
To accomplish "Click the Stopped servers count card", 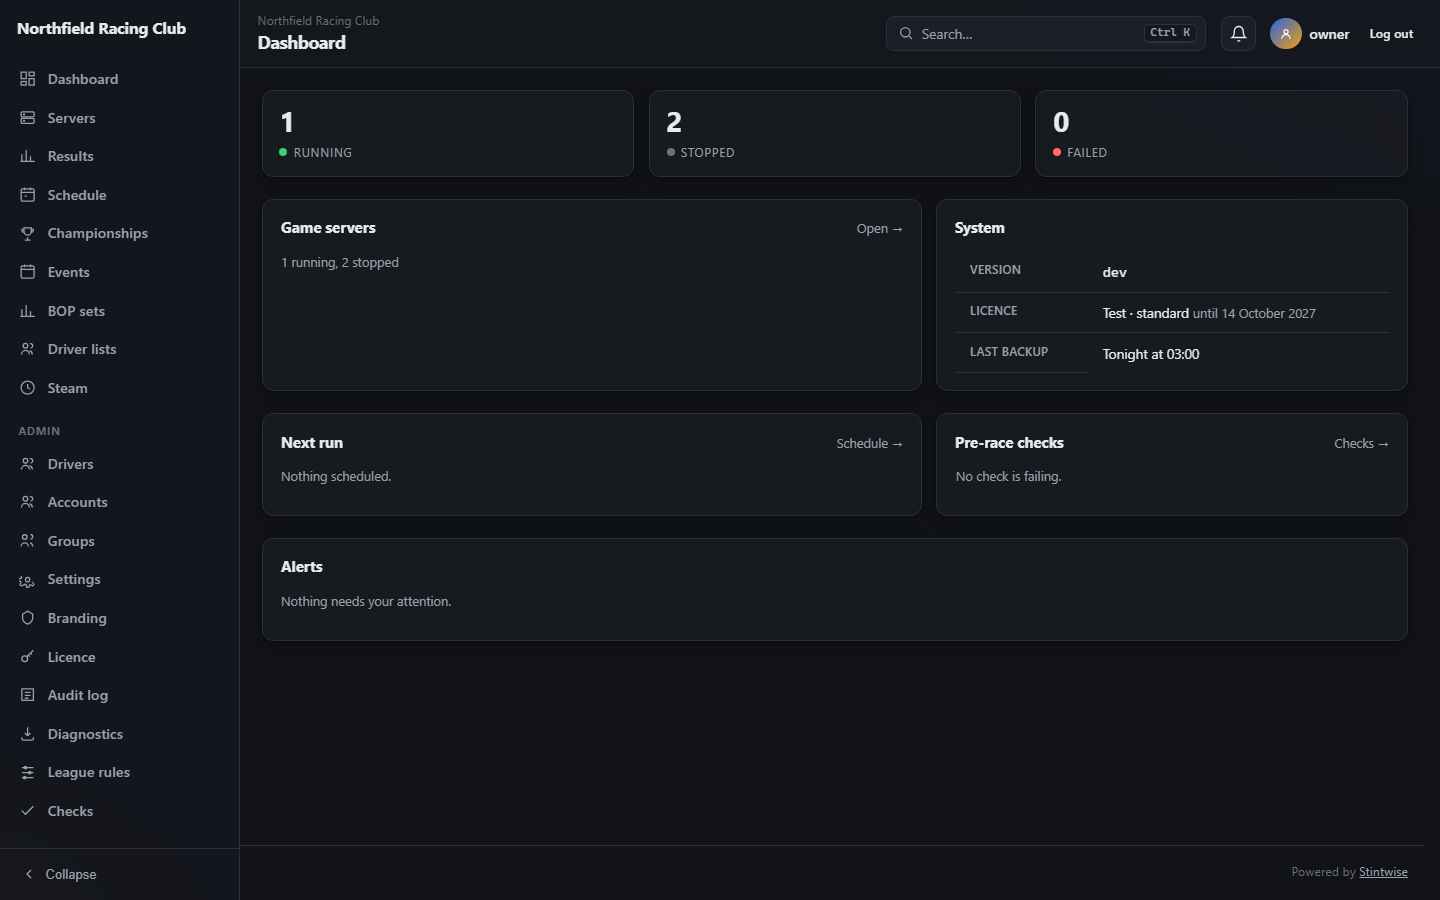I will click(x=835, y=134).
